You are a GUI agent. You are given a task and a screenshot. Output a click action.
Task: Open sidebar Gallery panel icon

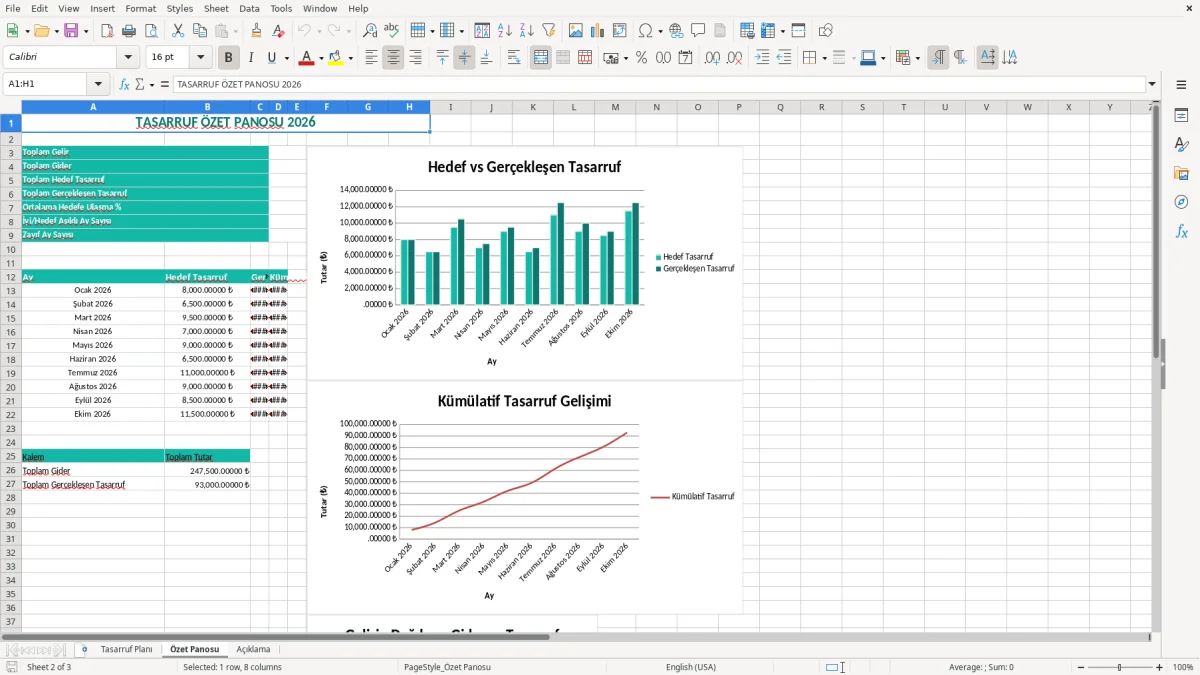pos(1181,174)
